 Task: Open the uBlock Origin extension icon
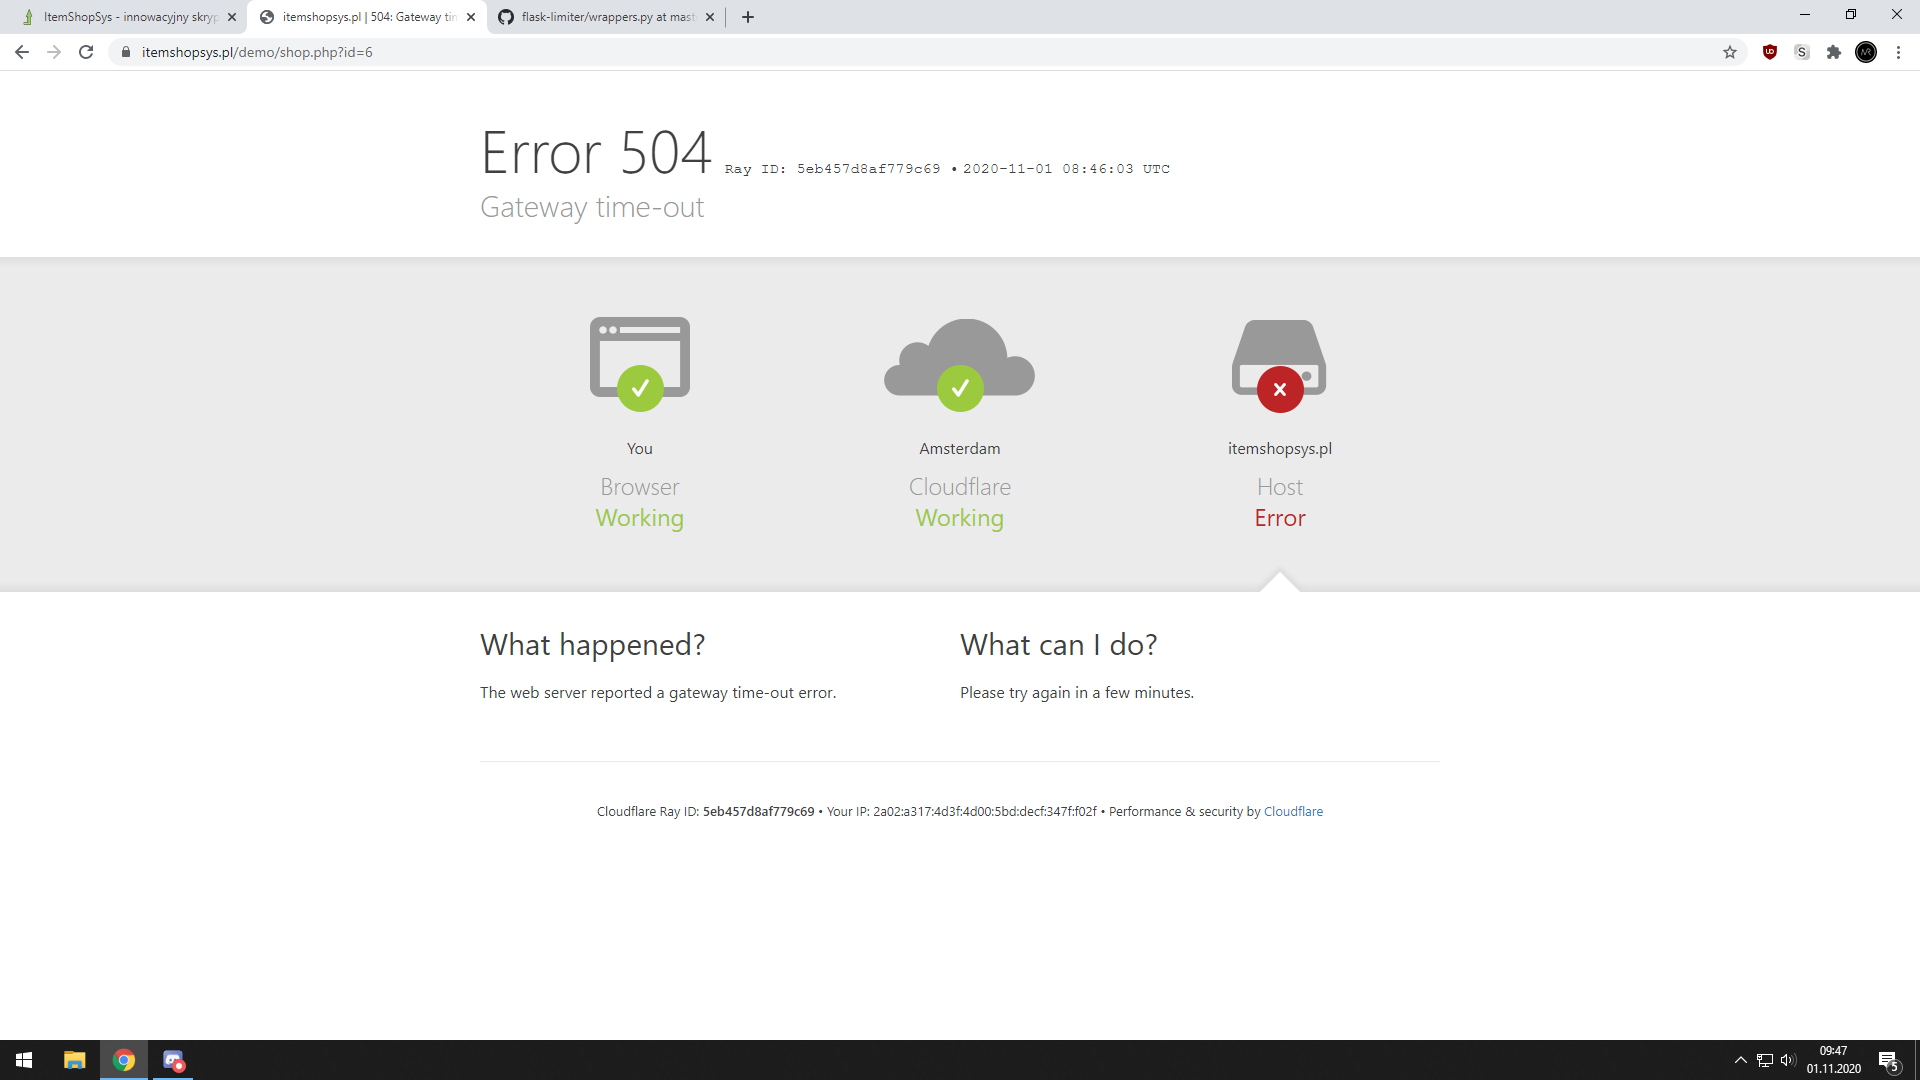click(x=1770, y=52)
